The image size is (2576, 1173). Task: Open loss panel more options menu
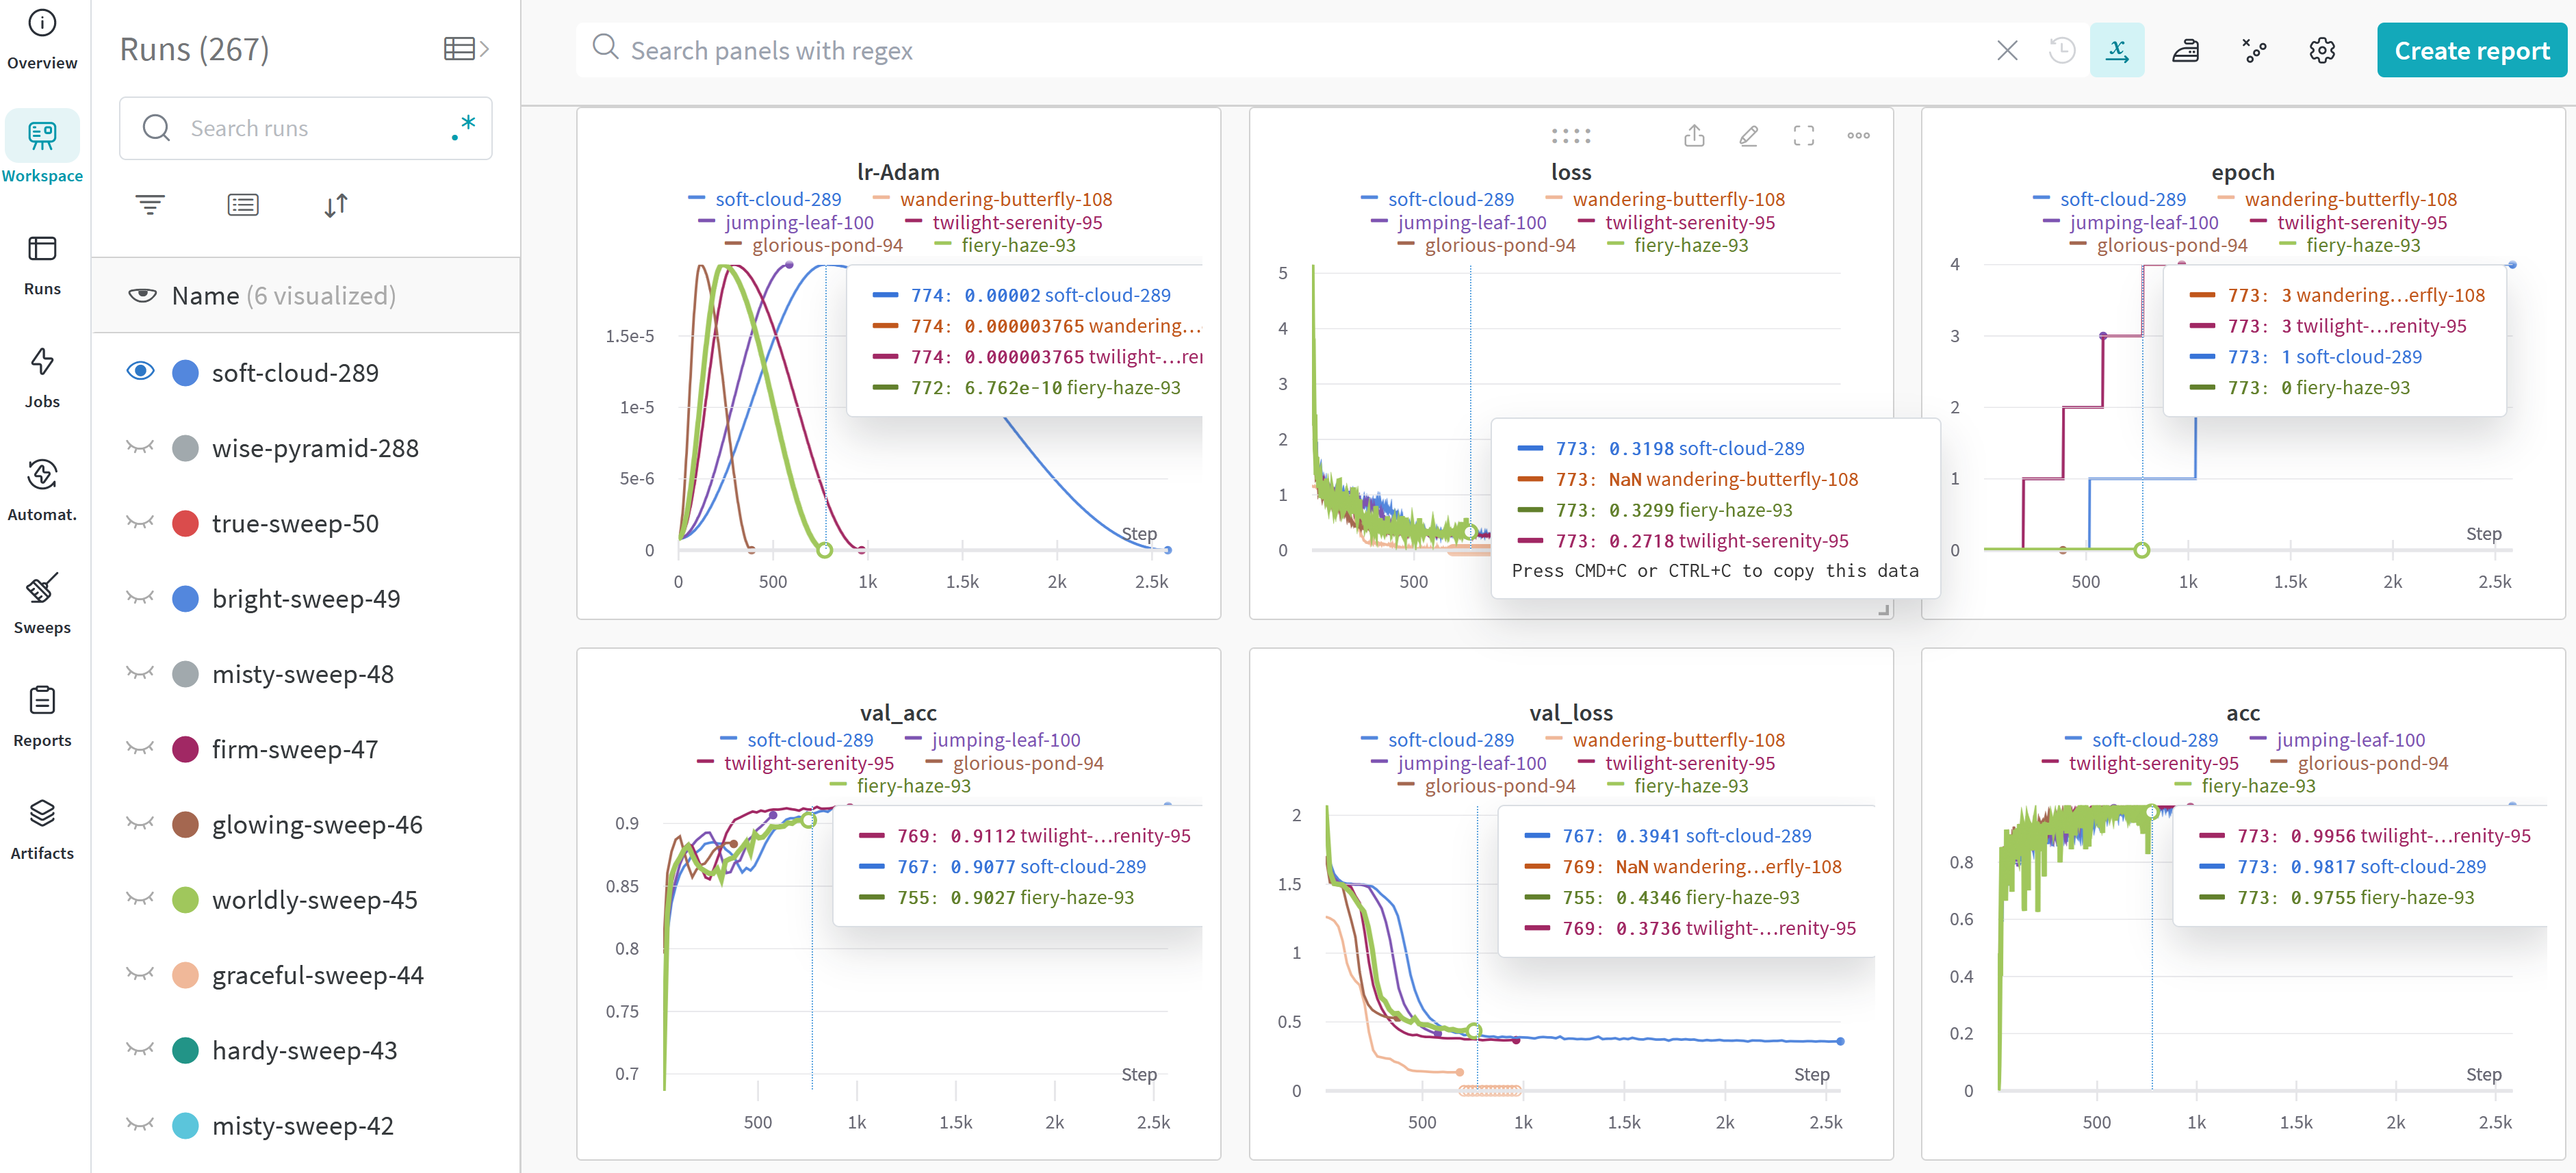click(x=1858, y=136)
